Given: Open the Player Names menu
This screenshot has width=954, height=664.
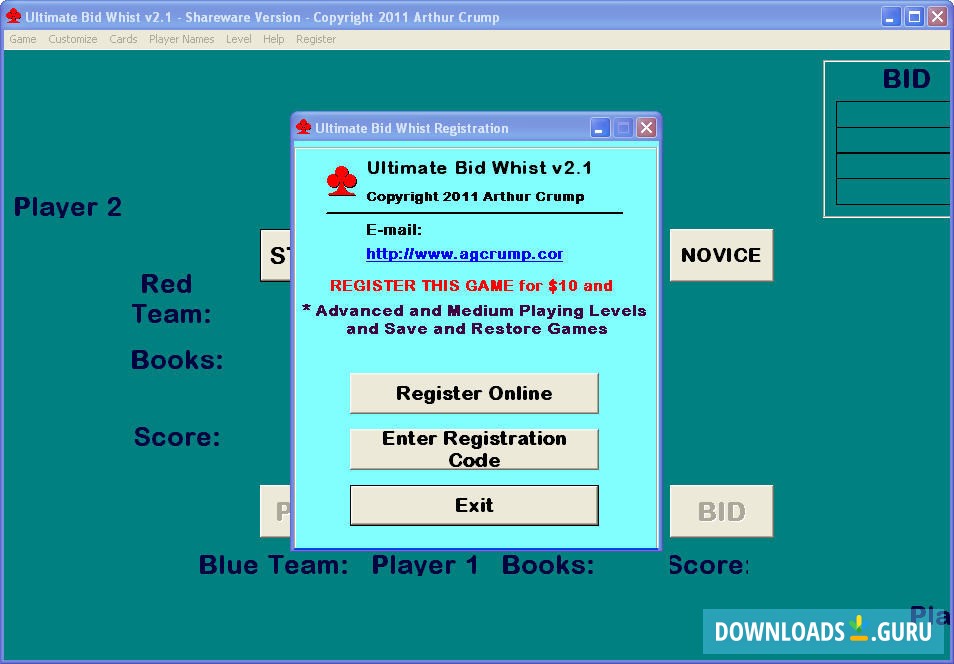Looking at the screenshot, I should click(181, 39).
